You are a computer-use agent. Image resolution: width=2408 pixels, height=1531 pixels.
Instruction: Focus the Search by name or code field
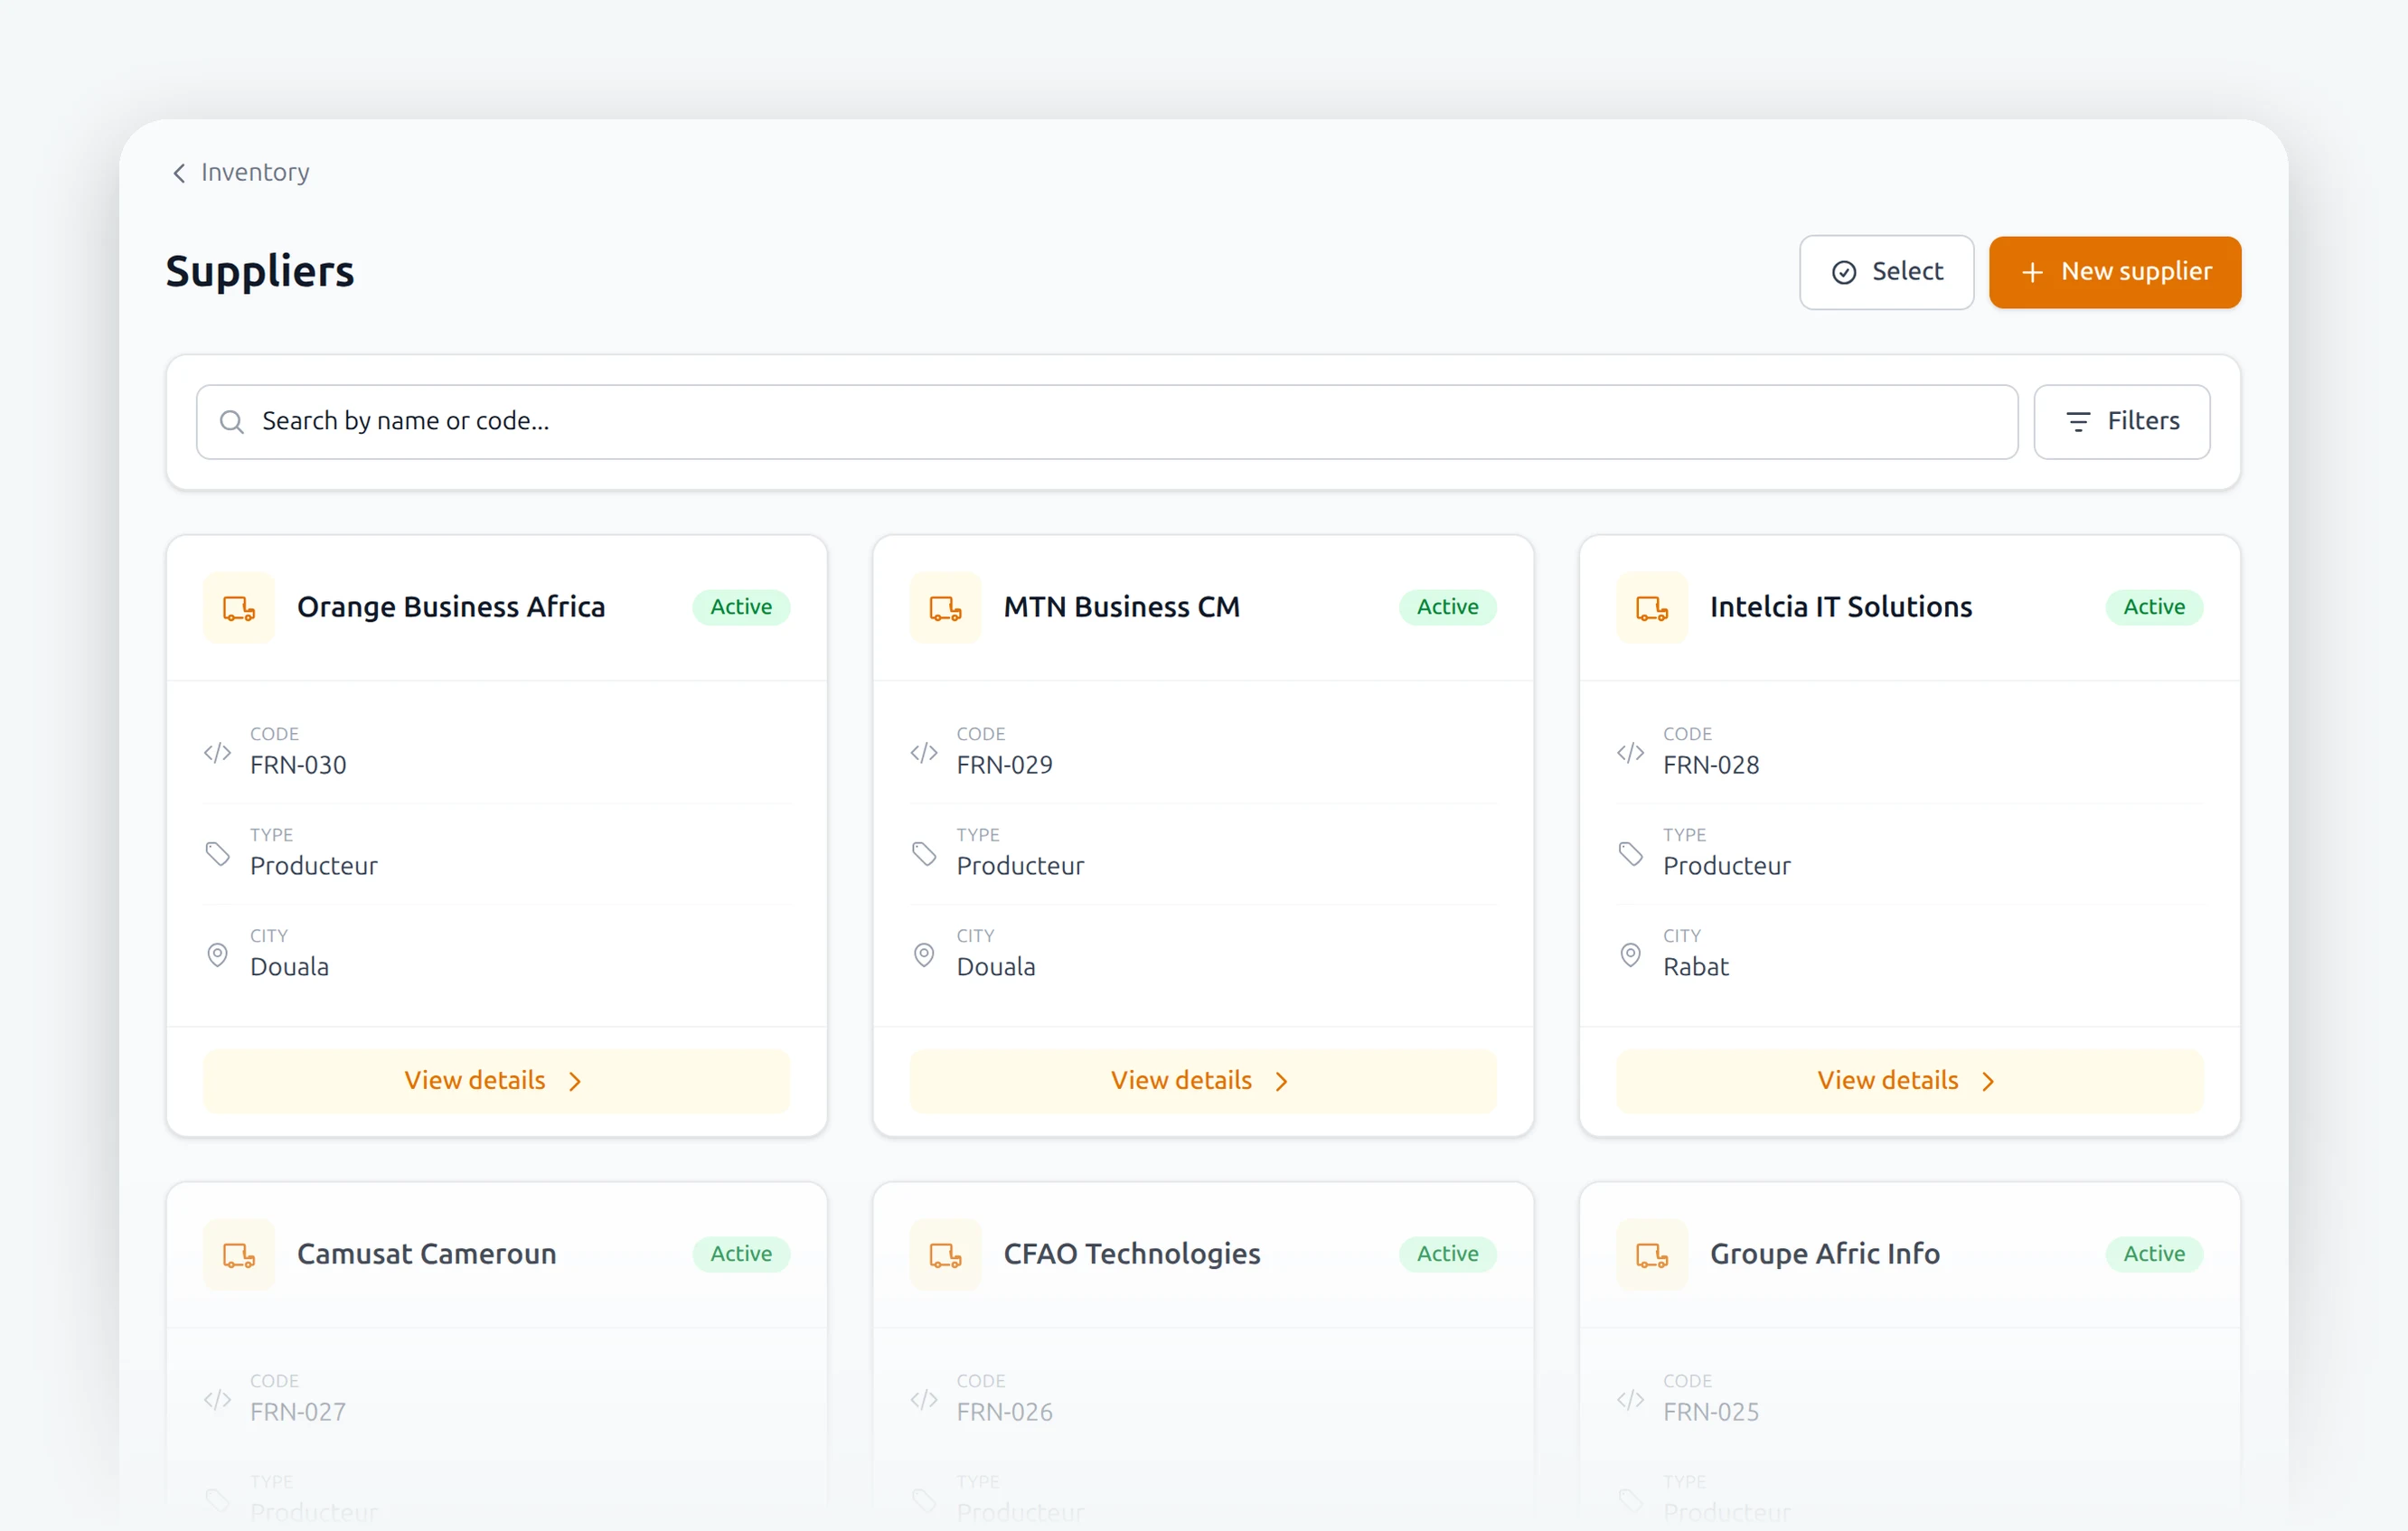1107,422
